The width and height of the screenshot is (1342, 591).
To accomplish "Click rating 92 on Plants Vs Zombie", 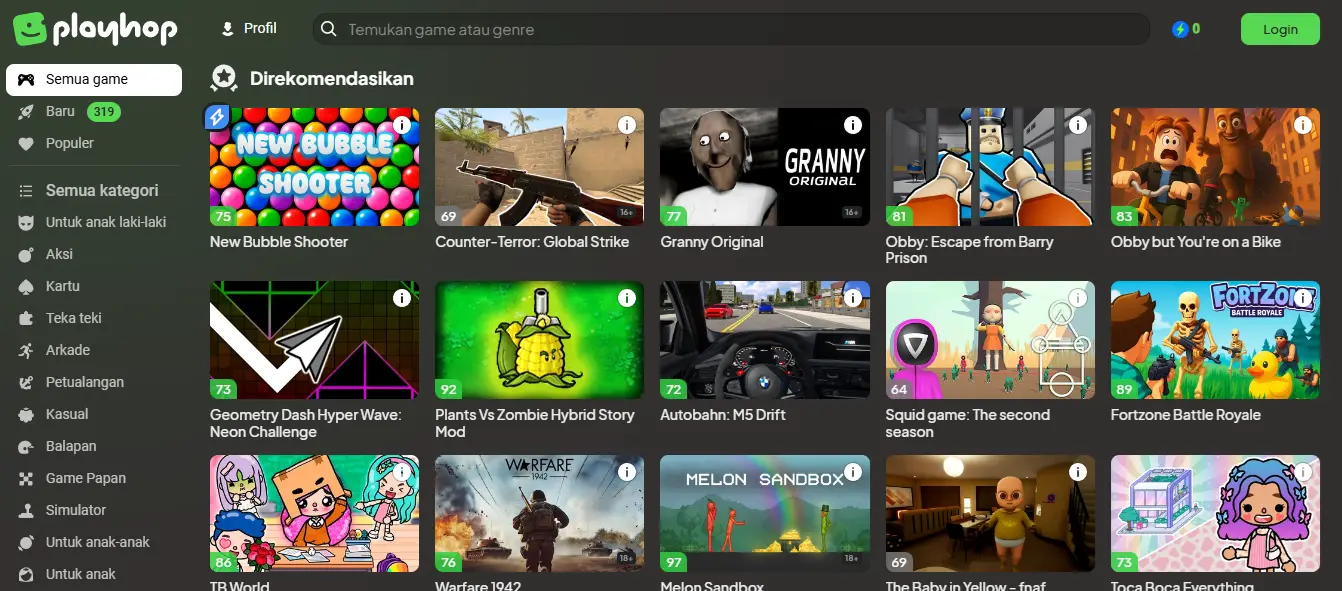I will 448,389.
